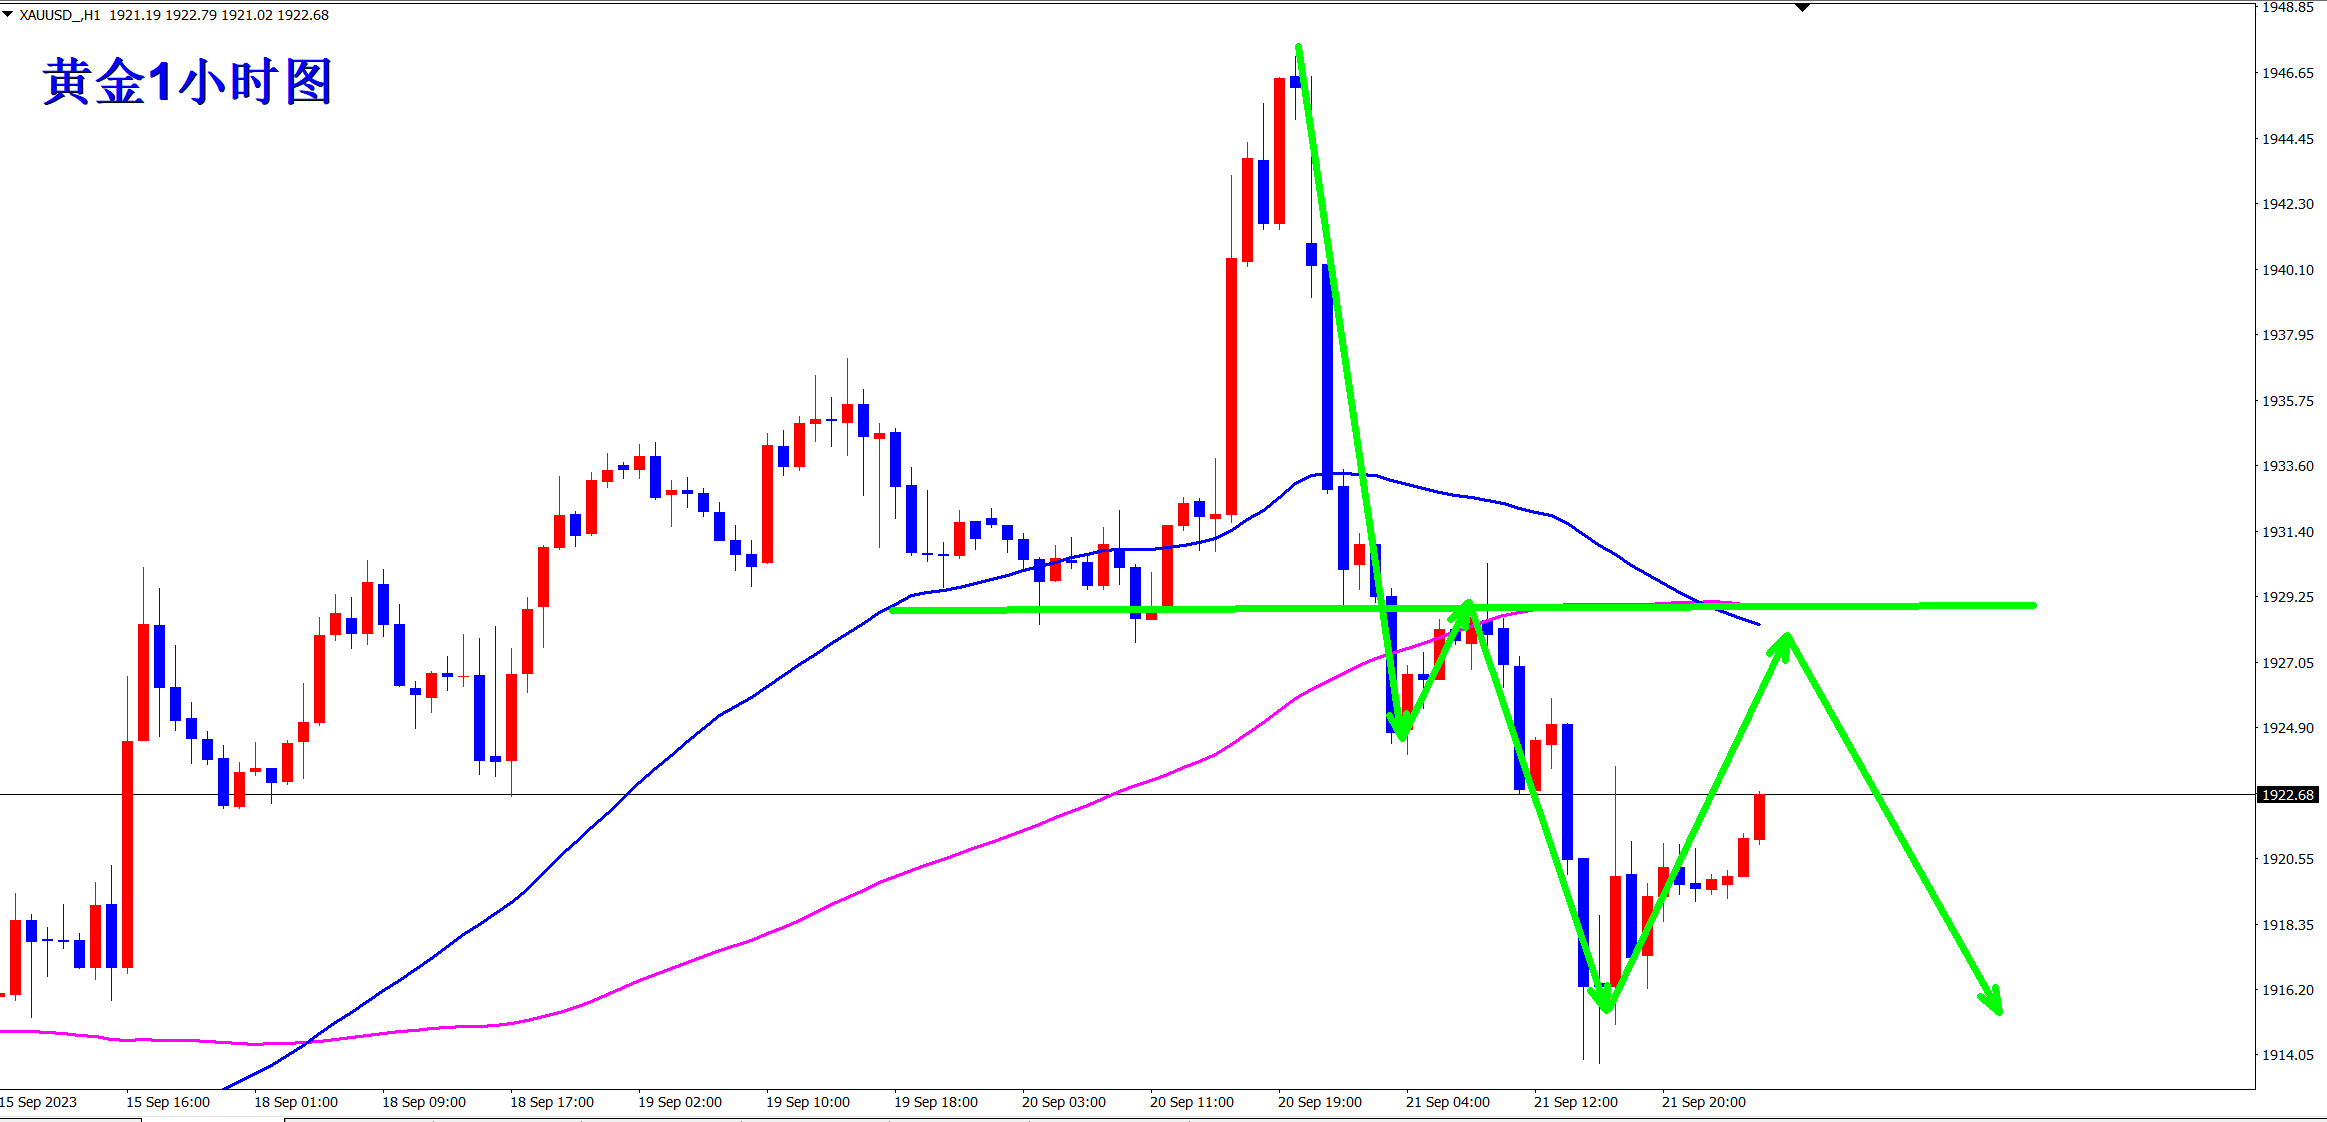
Task: Select the blue 黄金1小时图 text label
Action: pos(187,82)
